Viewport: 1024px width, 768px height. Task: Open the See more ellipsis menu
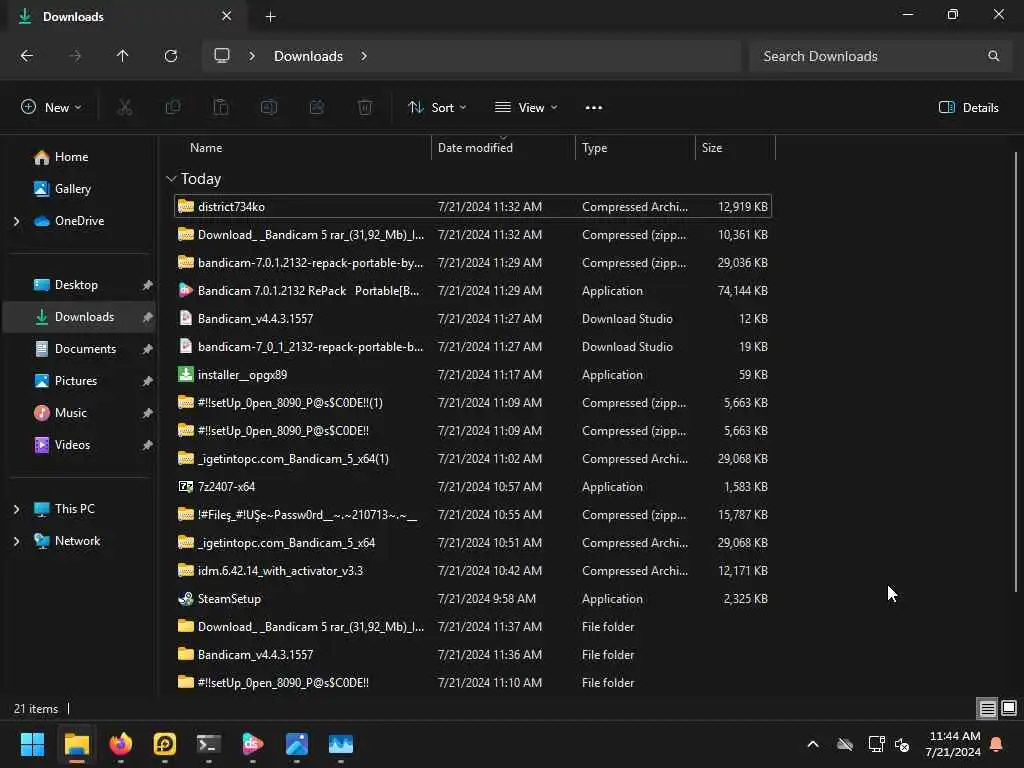point(594,108)
